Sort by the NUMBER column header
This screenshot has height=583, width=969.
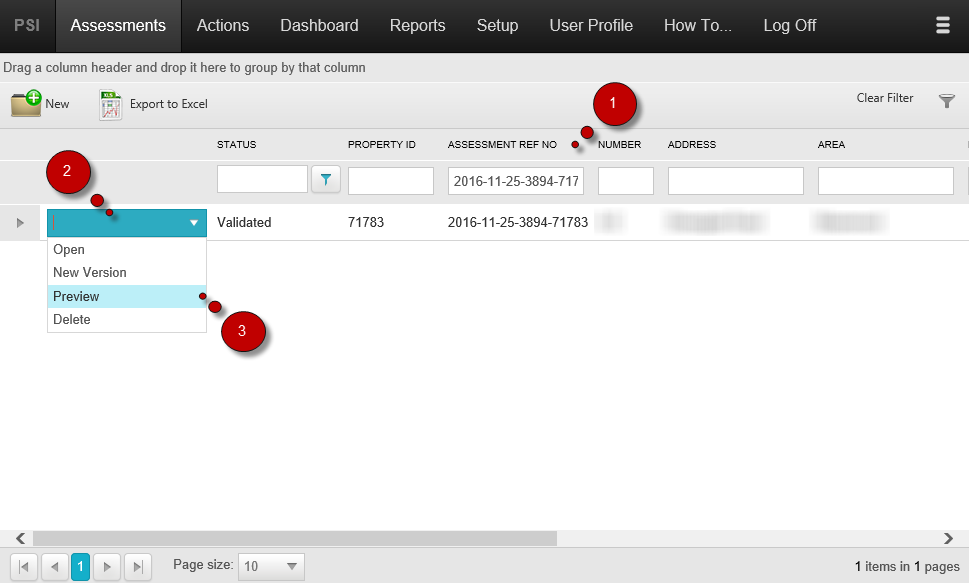click(619, 145)
